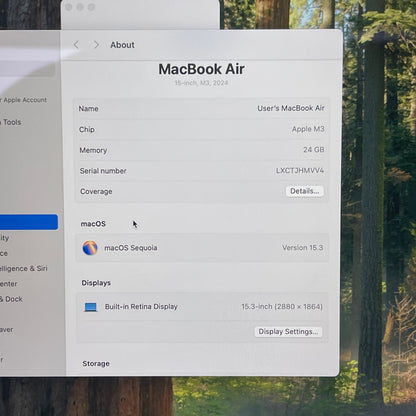416x416 pixels.
Task: Open the Dock sidebar item
Action: tap(11, 299)
